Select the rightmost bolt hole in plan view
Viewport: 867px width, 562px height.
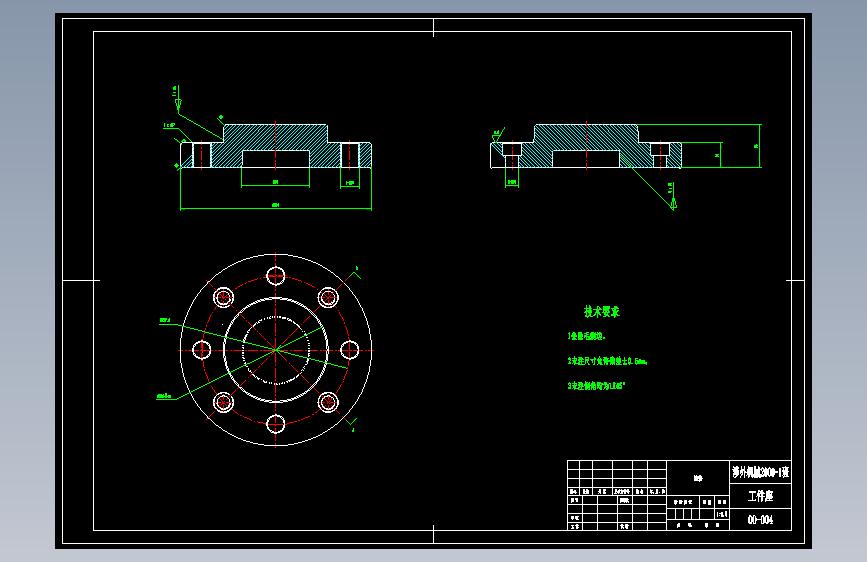349,350
